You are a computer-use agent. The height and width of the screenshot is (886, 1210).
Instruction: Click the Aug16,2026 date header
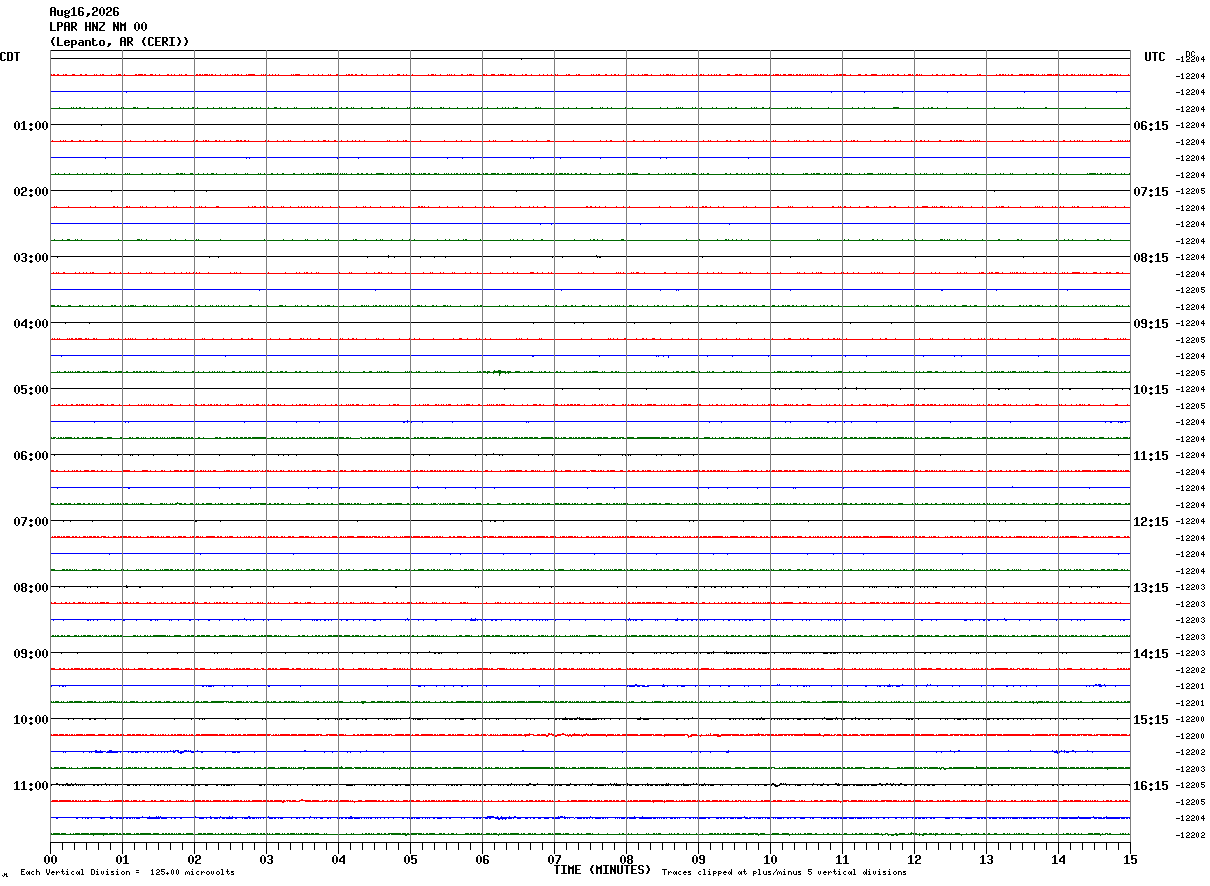coord(84,12)
